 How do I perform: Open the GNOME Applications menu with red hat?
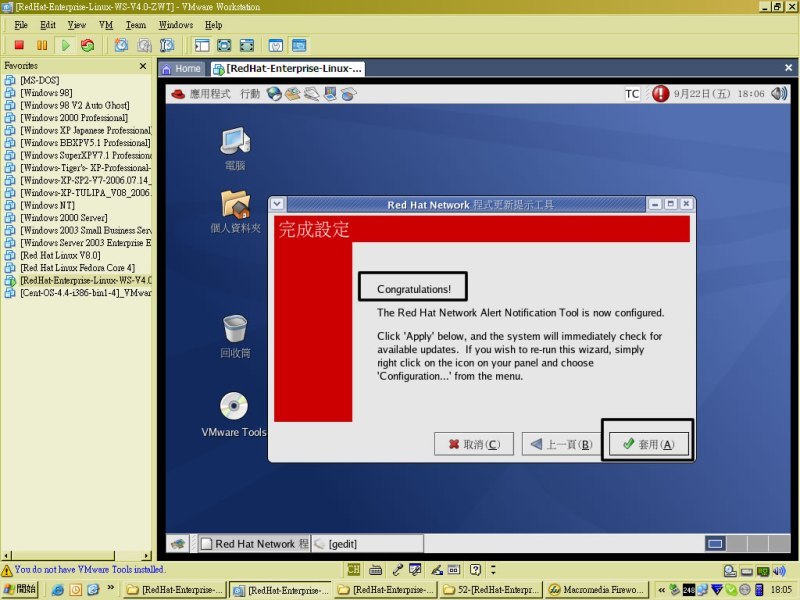(x=201, y=94)
